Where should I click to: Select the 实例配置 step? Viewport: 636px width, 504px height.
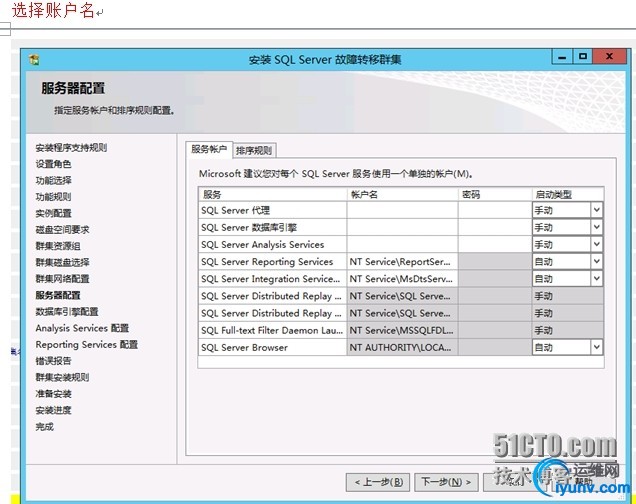(53, 213)
